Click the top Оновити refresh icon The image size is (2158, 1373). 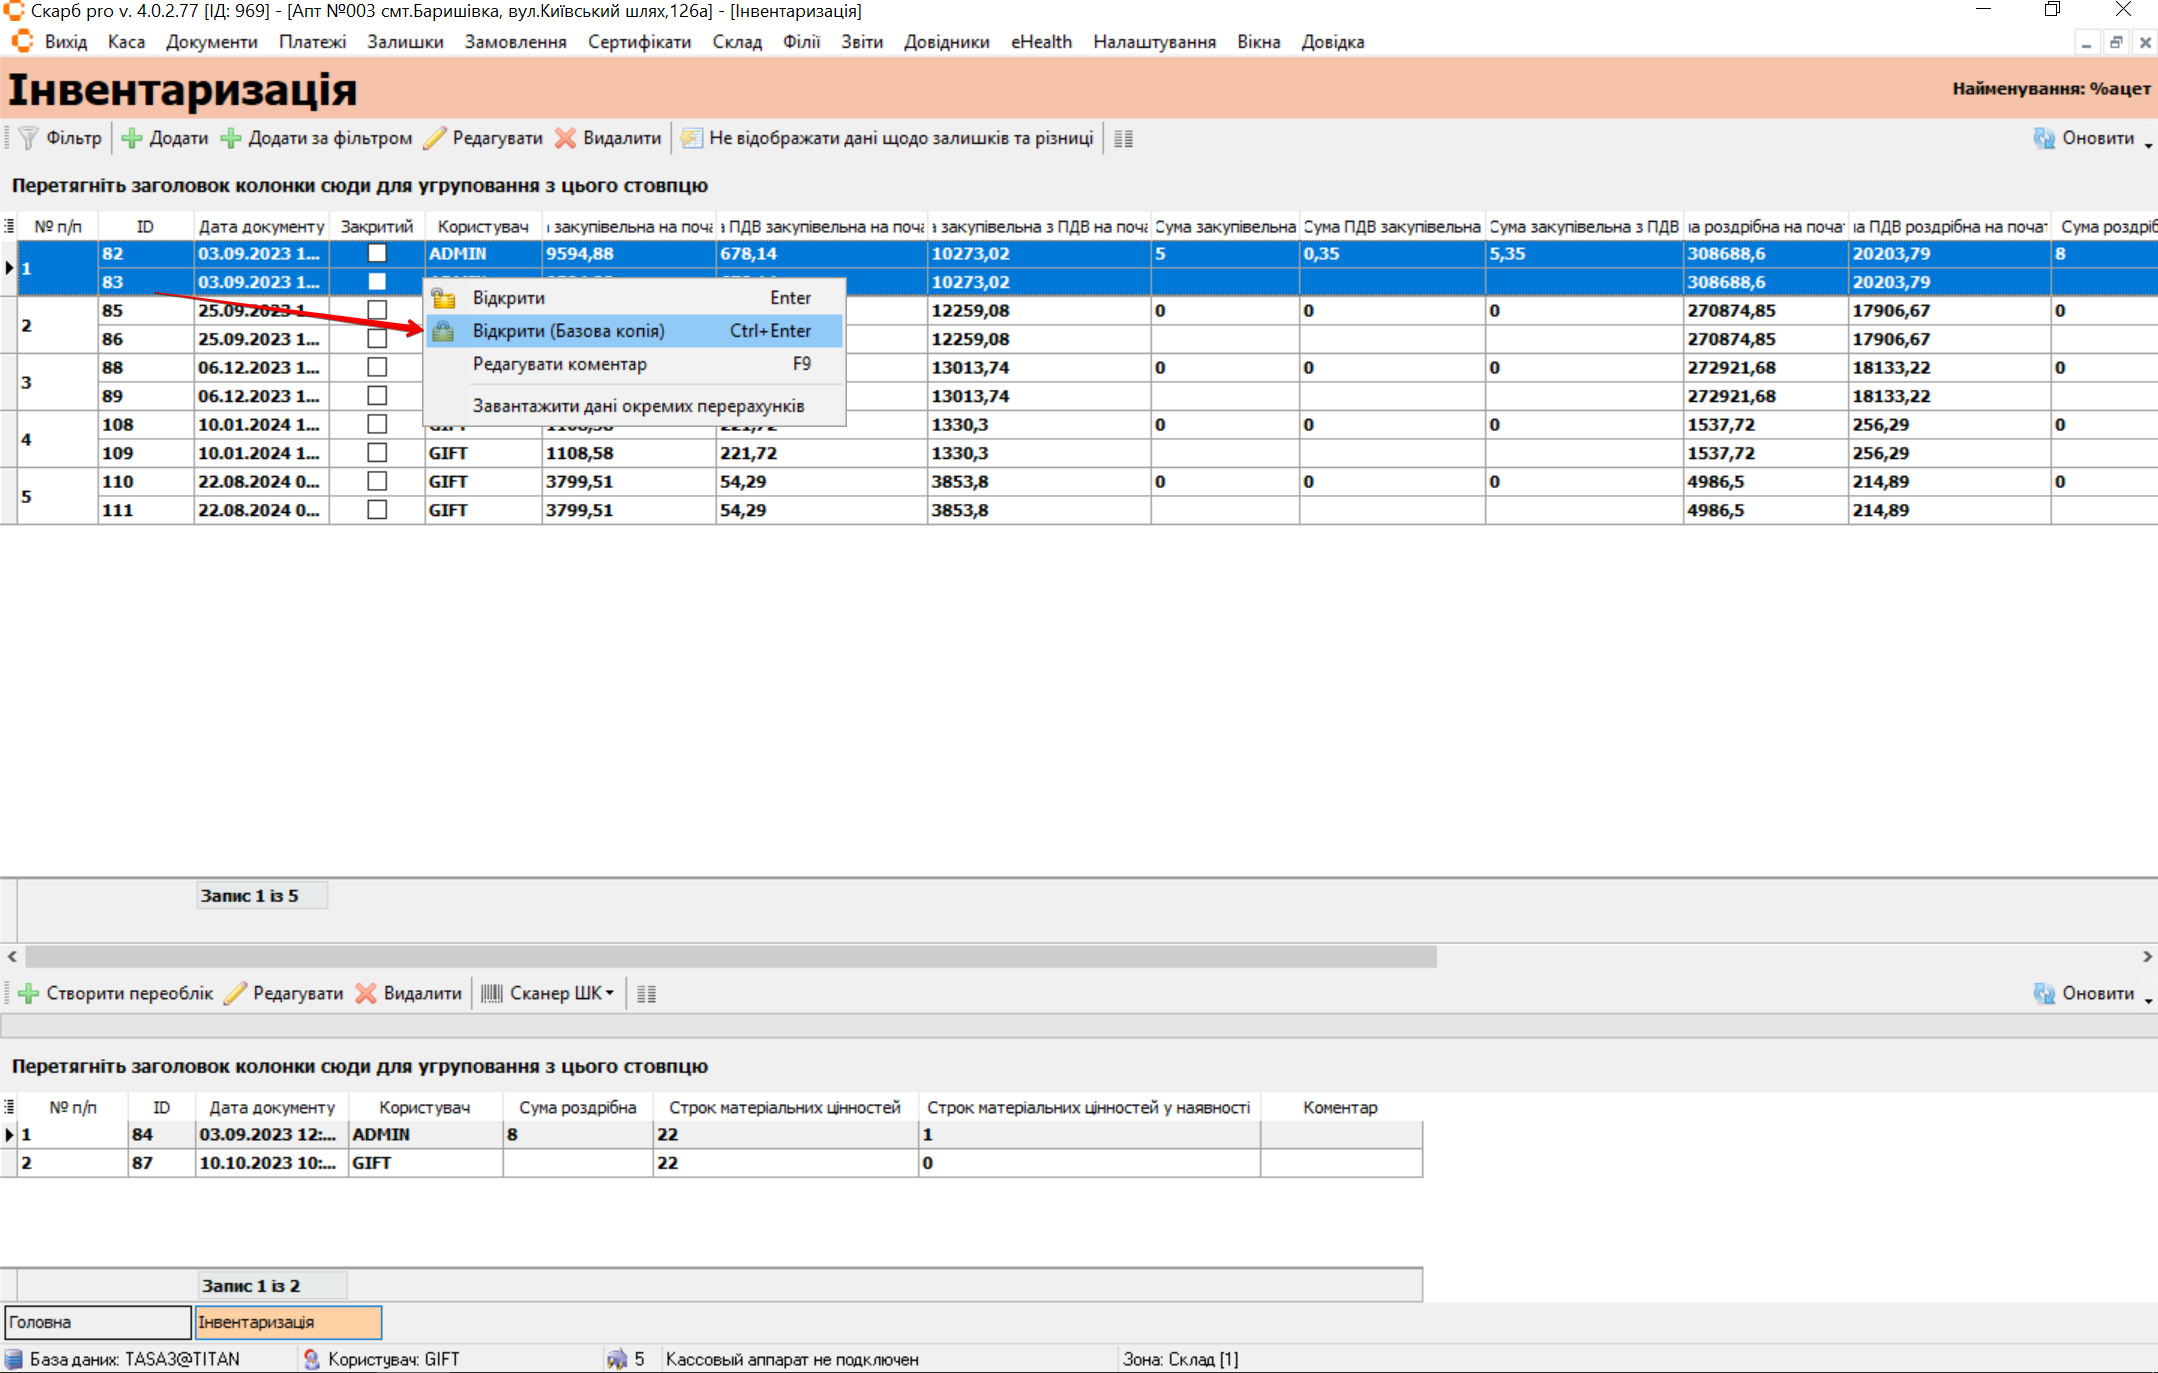[x=2044, y=138]
